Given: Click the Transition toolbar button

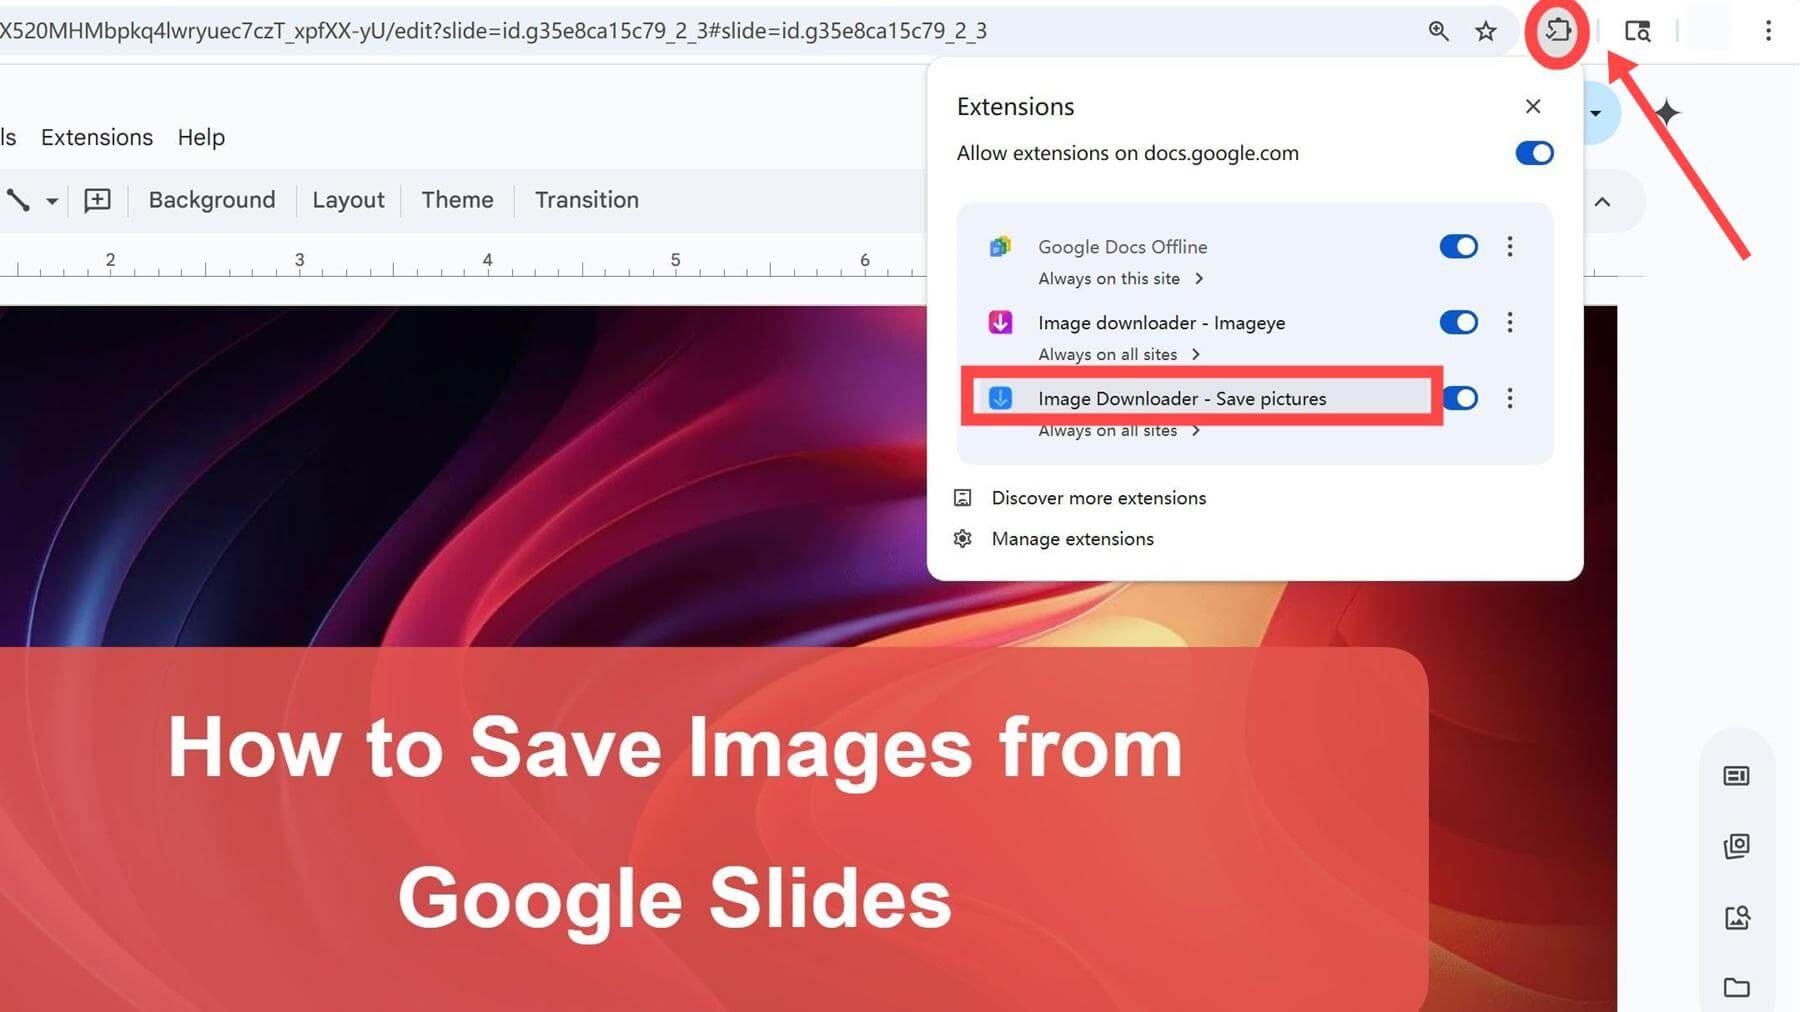Looking at the screenshot, I should (587, 200).
